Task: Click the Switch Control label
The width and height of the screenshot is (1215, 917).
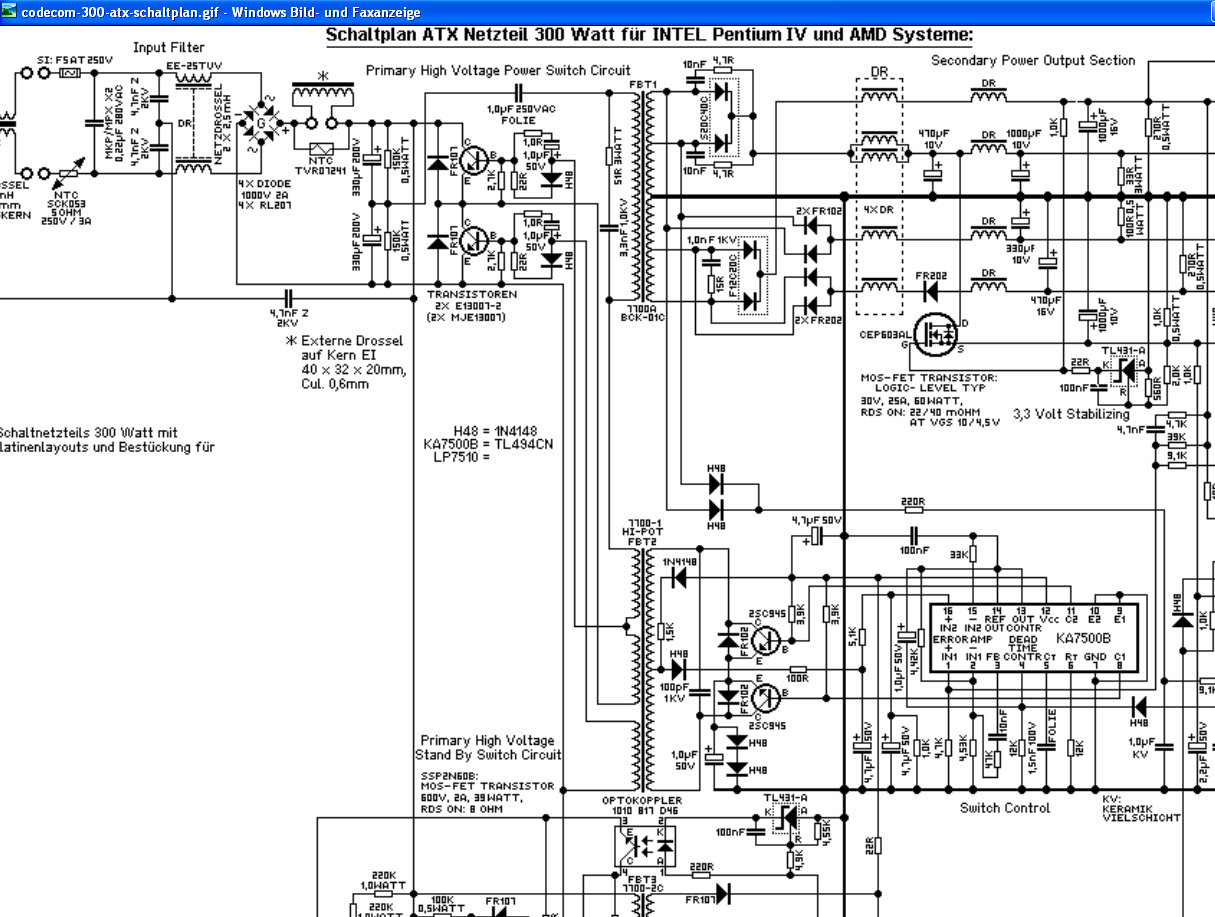Action: point(1005,807)
